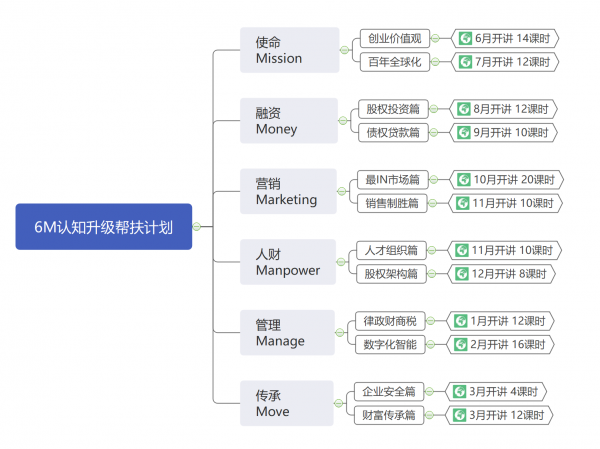Click green icon on 12月开讲 8课时 node
Viewport: 600px width, 449px height.
click(462, 273)
